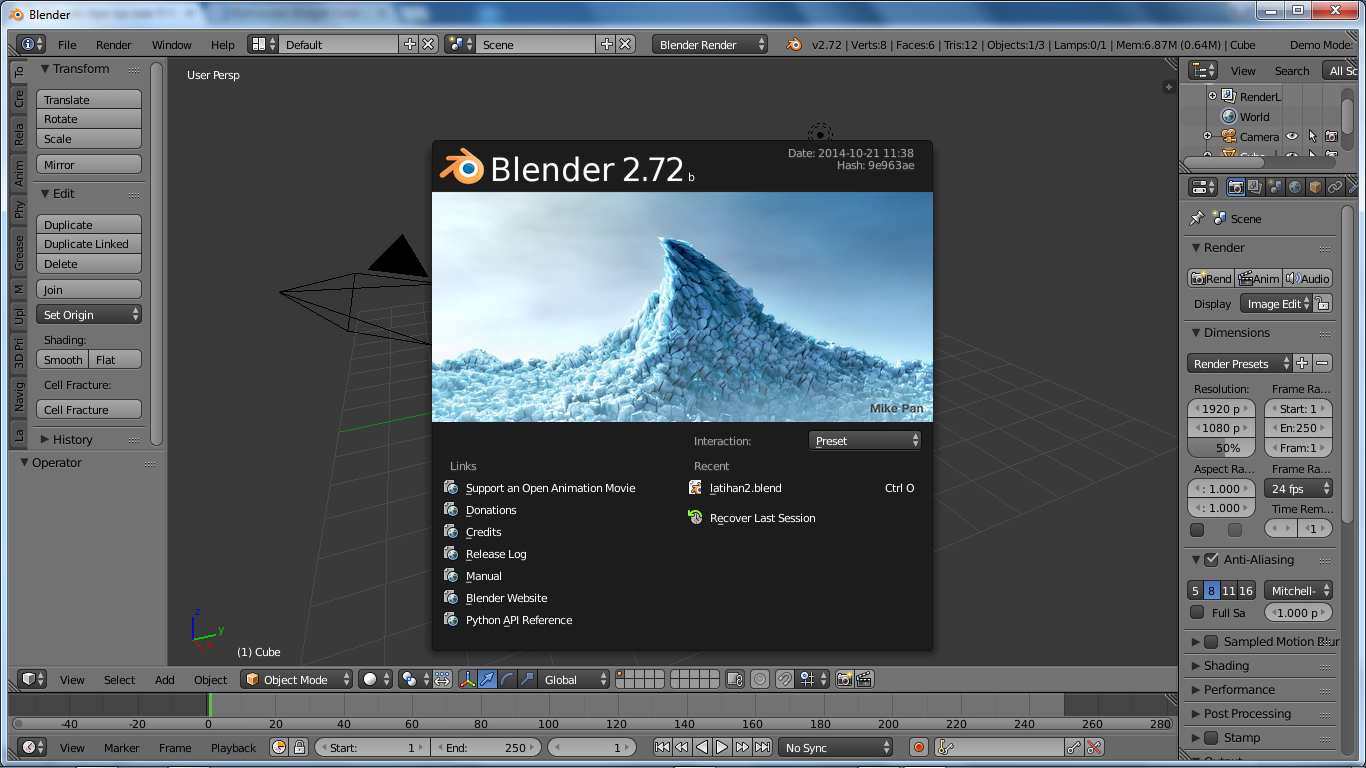Open latihan2.blend from Recent list
The image size is (1366, 768).
click(746, 488)
